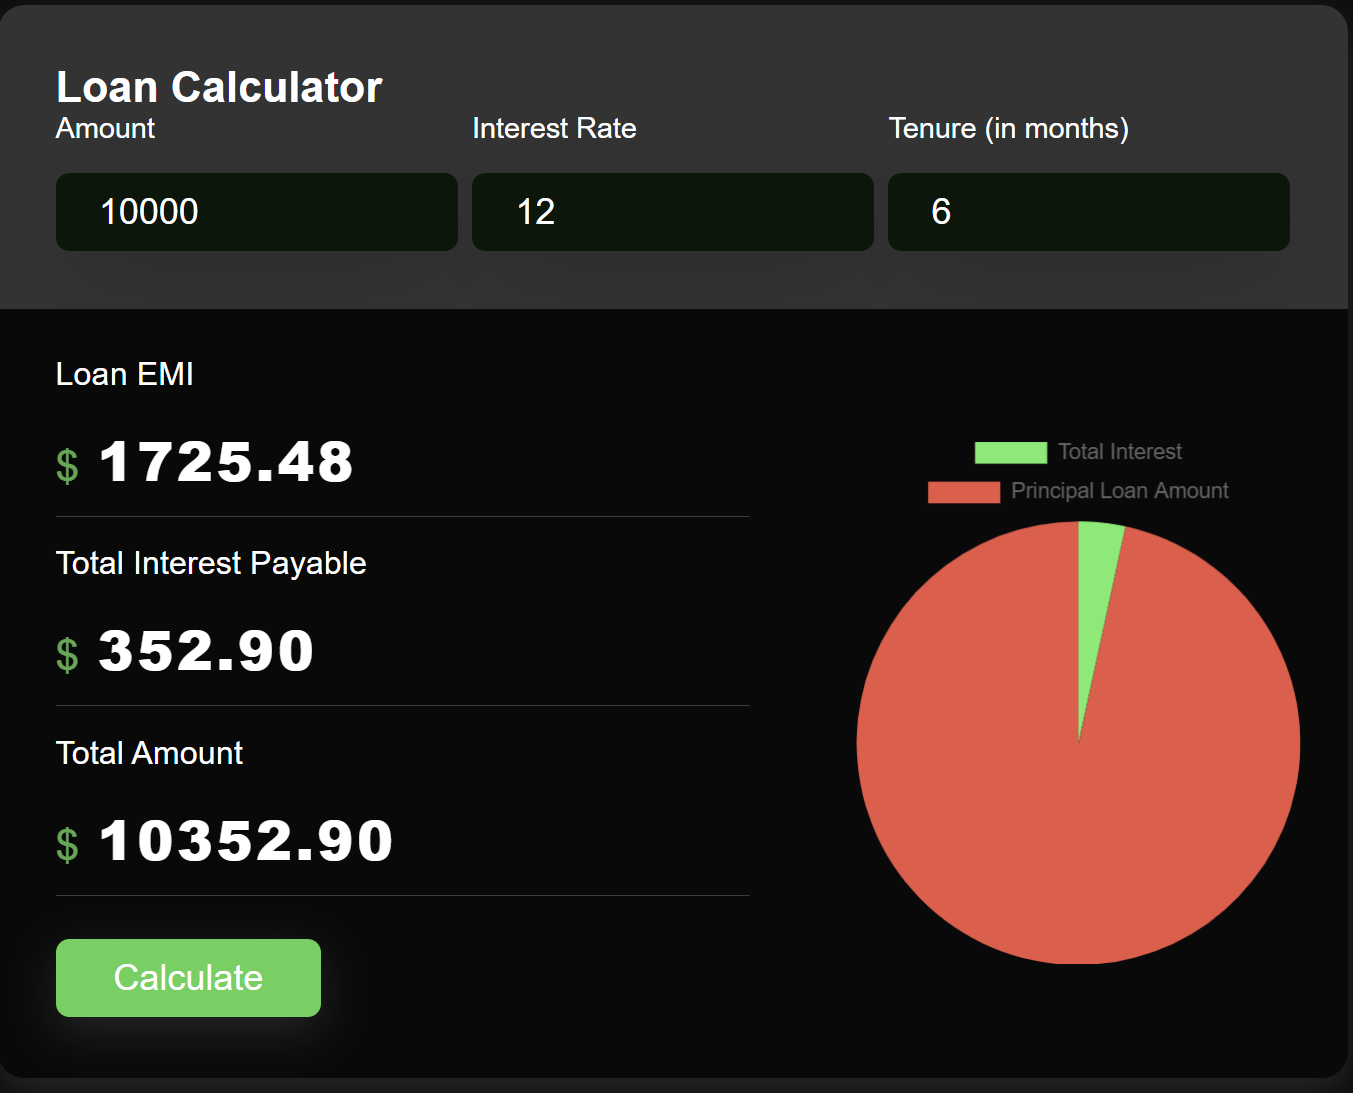Viewport: 1353px width, 1093px height.
Task: Toggle the Principal Loan Amount legend swatch
Action: point(964,492)
